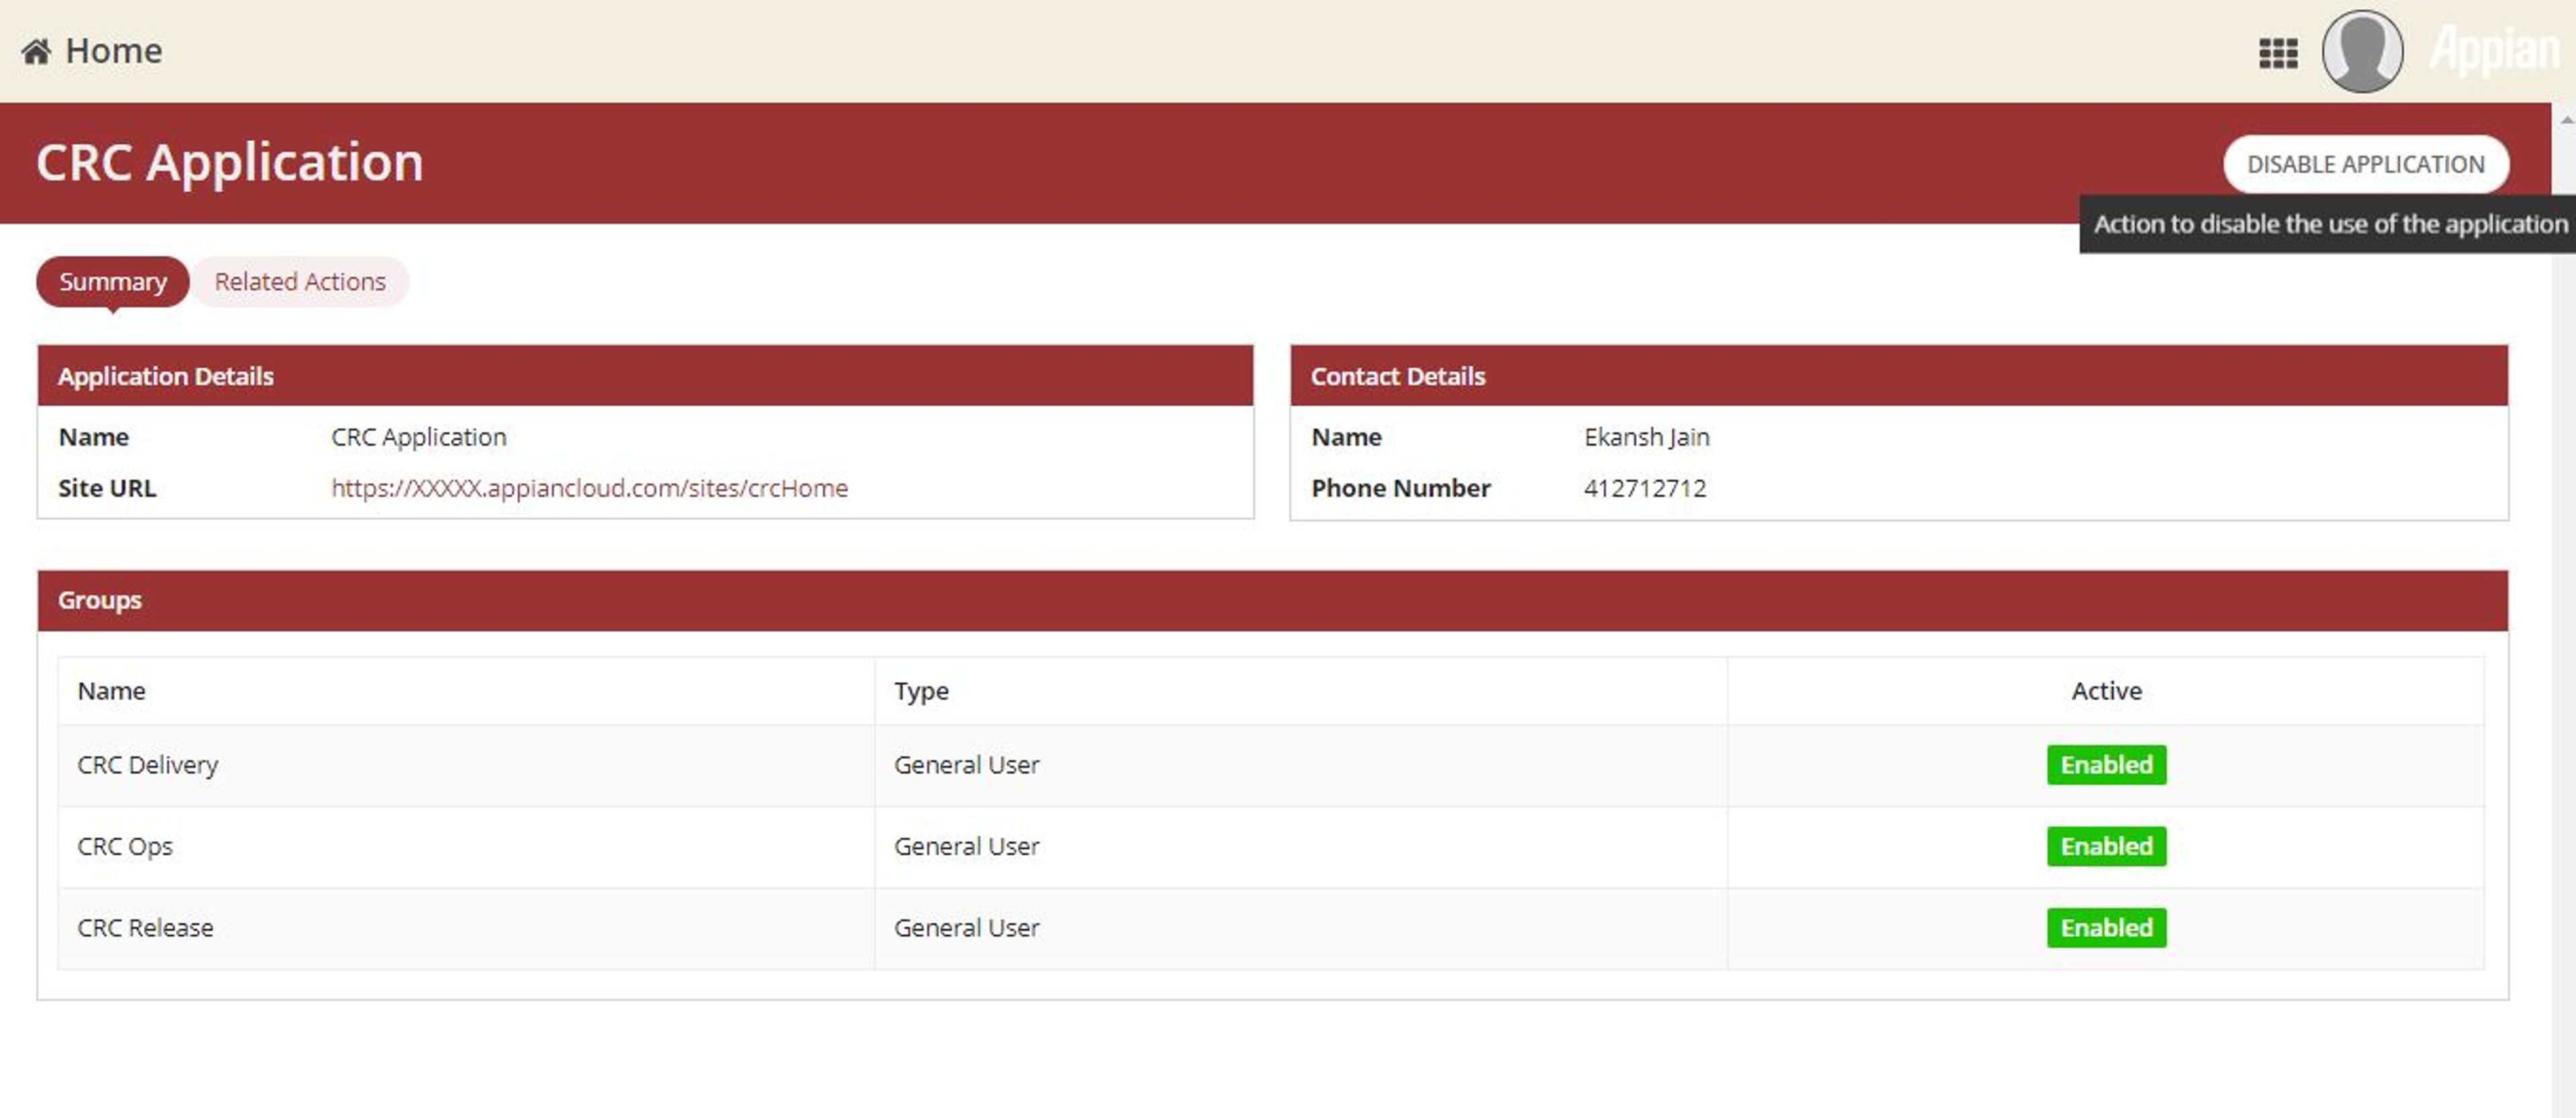2576x1118 pixels.
Task: Click General User type for CRC Delivery
Action: click(966, 765)
